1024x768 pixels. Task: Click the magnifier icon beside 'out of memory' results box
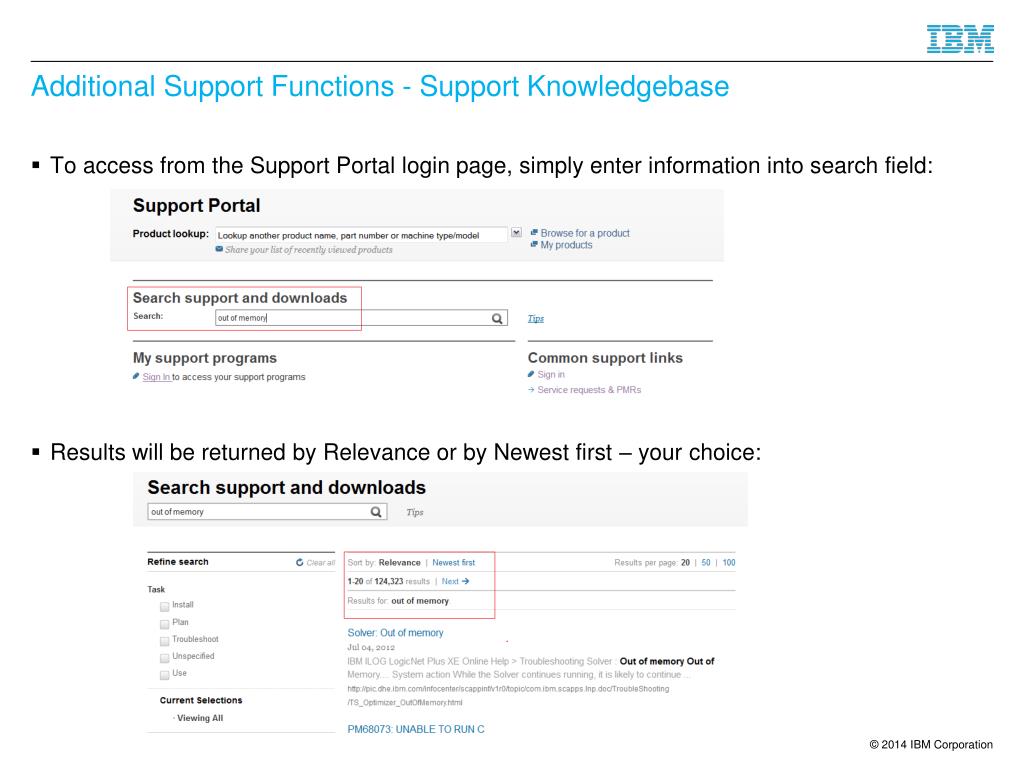point(376,512)
